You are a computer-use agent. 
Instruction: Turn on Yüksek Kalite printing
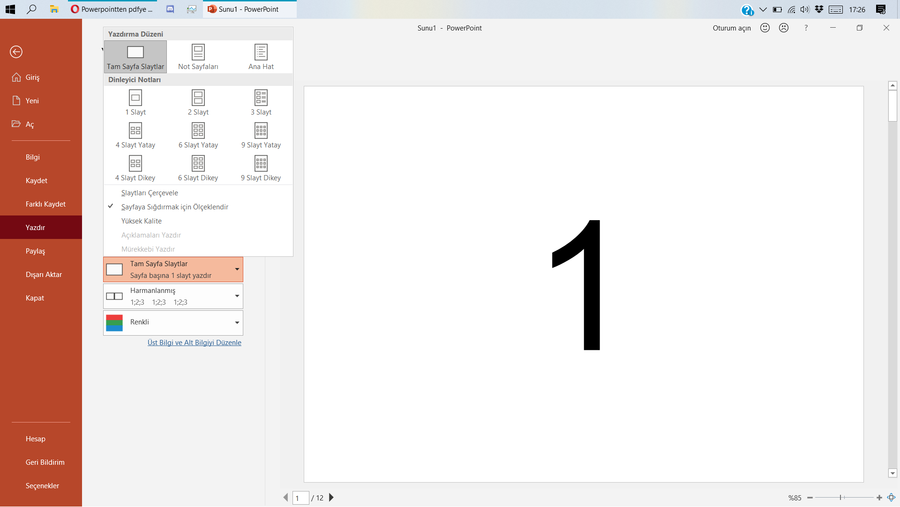pyautogui.click(x=141, y=221)
